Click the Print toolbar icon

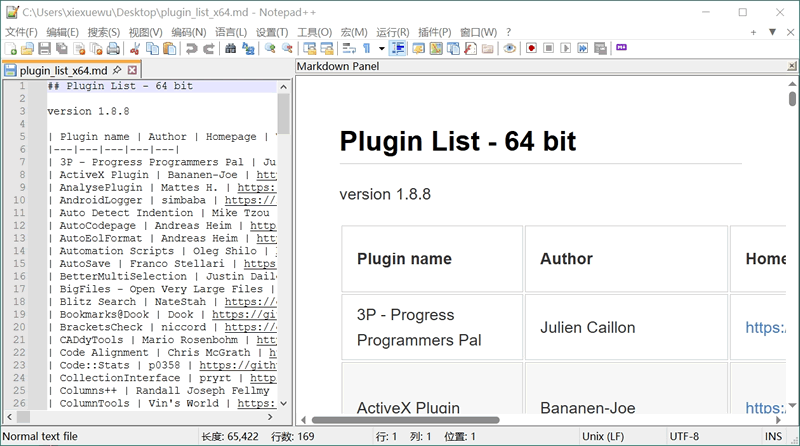(114, 48)
